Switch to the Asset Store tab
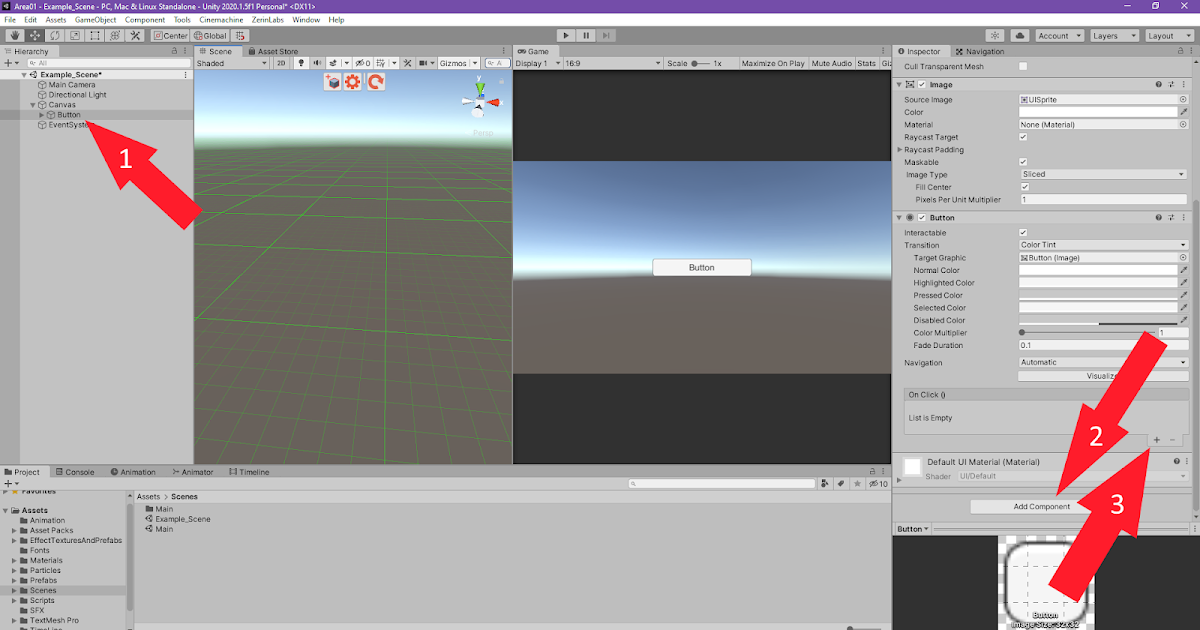The image size is (1200, 630). (x=276, y=50)
